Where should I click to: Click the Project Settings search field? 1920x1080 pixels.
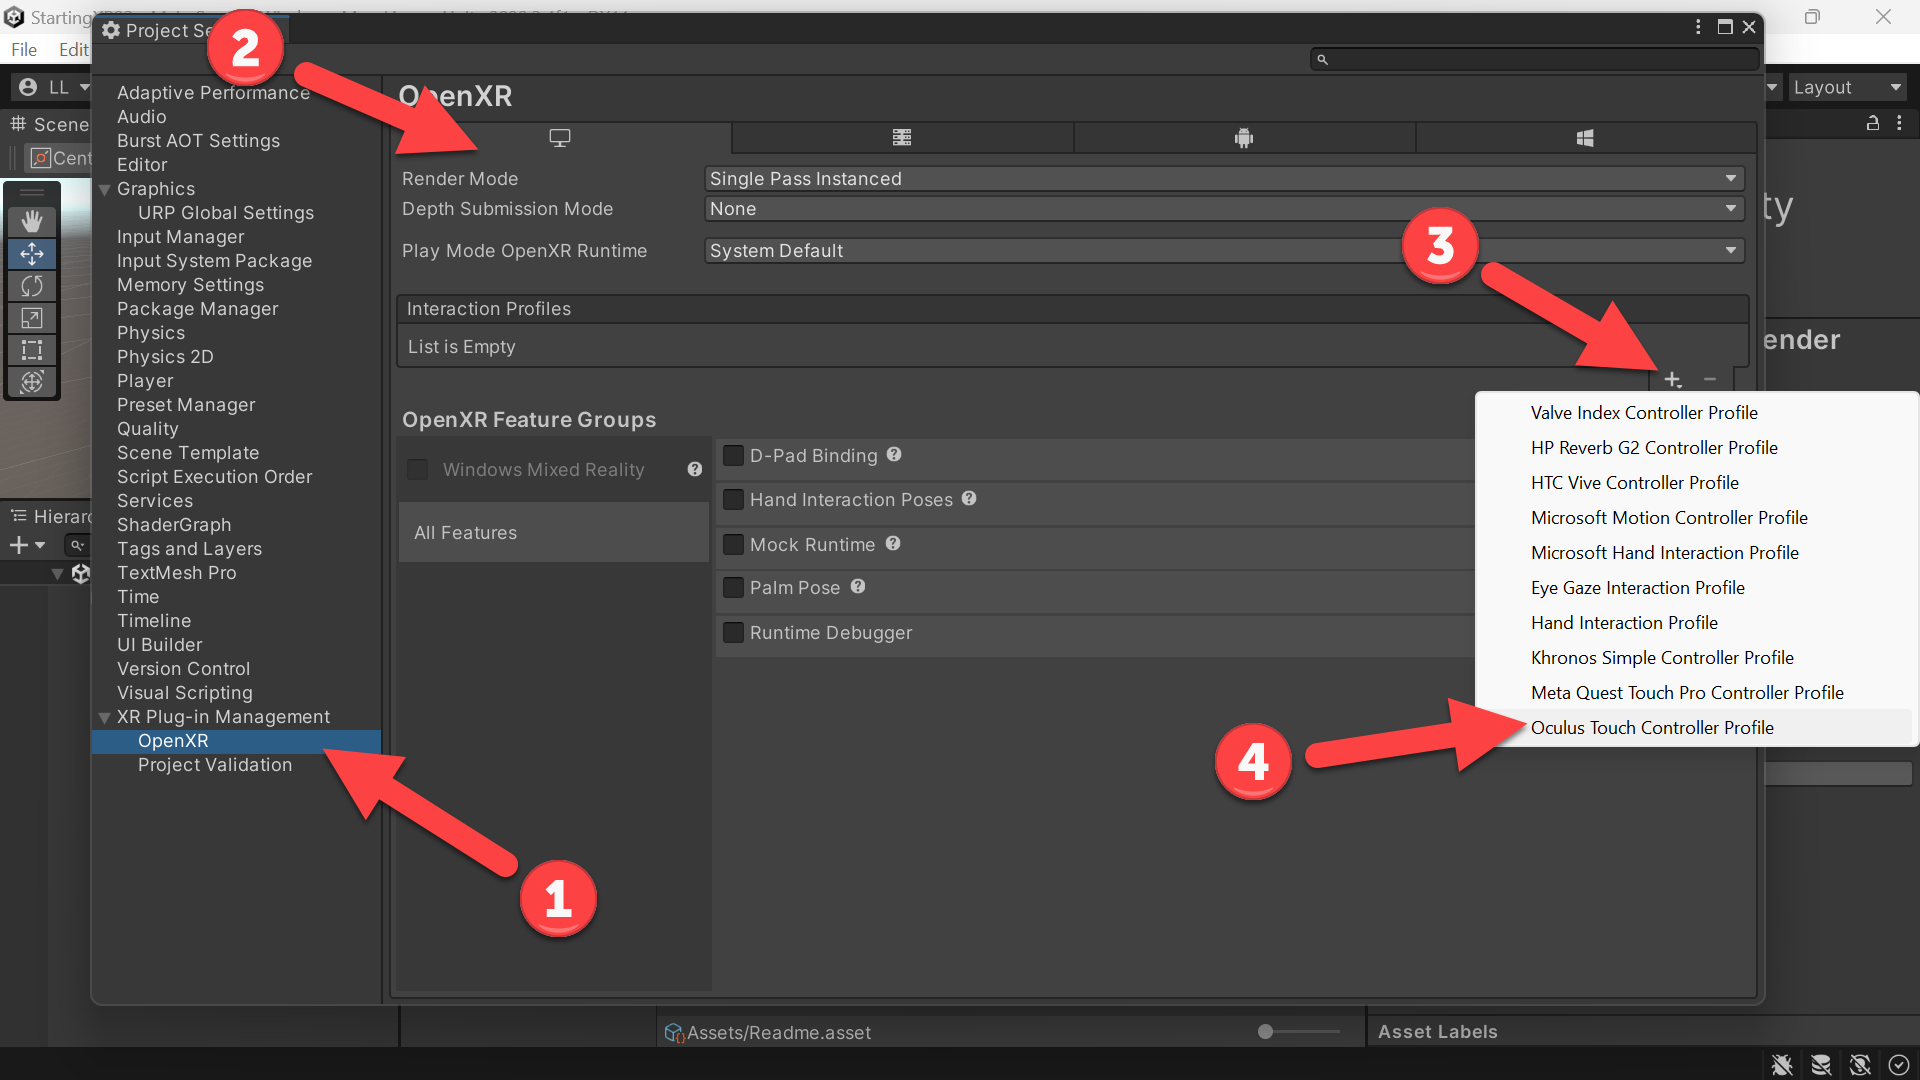(x=1534, y=60)
